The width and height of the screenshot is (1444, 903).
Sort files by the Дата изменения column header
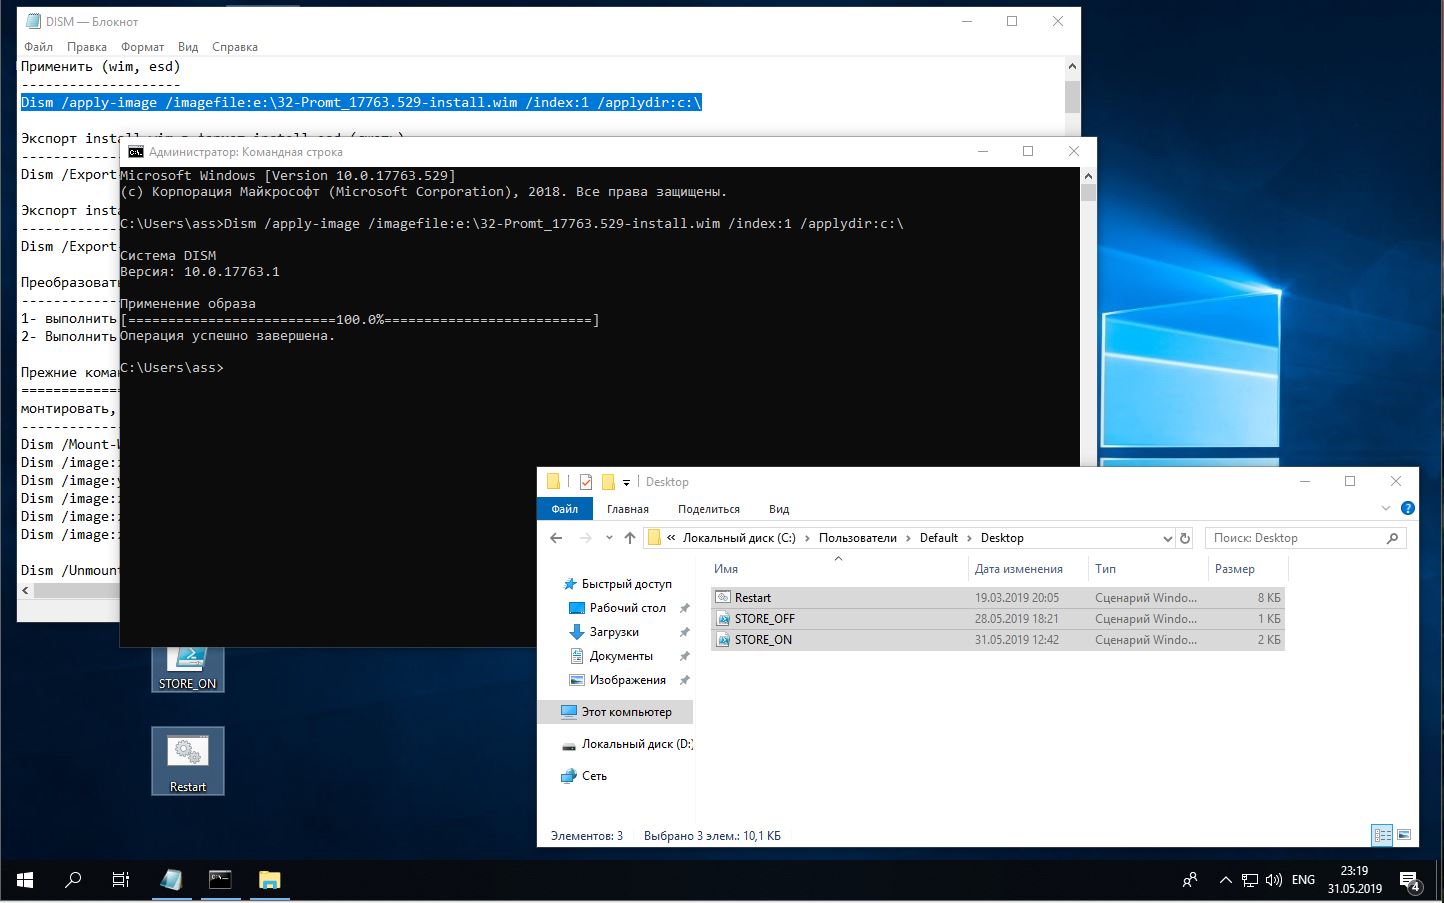point(1018,569)
